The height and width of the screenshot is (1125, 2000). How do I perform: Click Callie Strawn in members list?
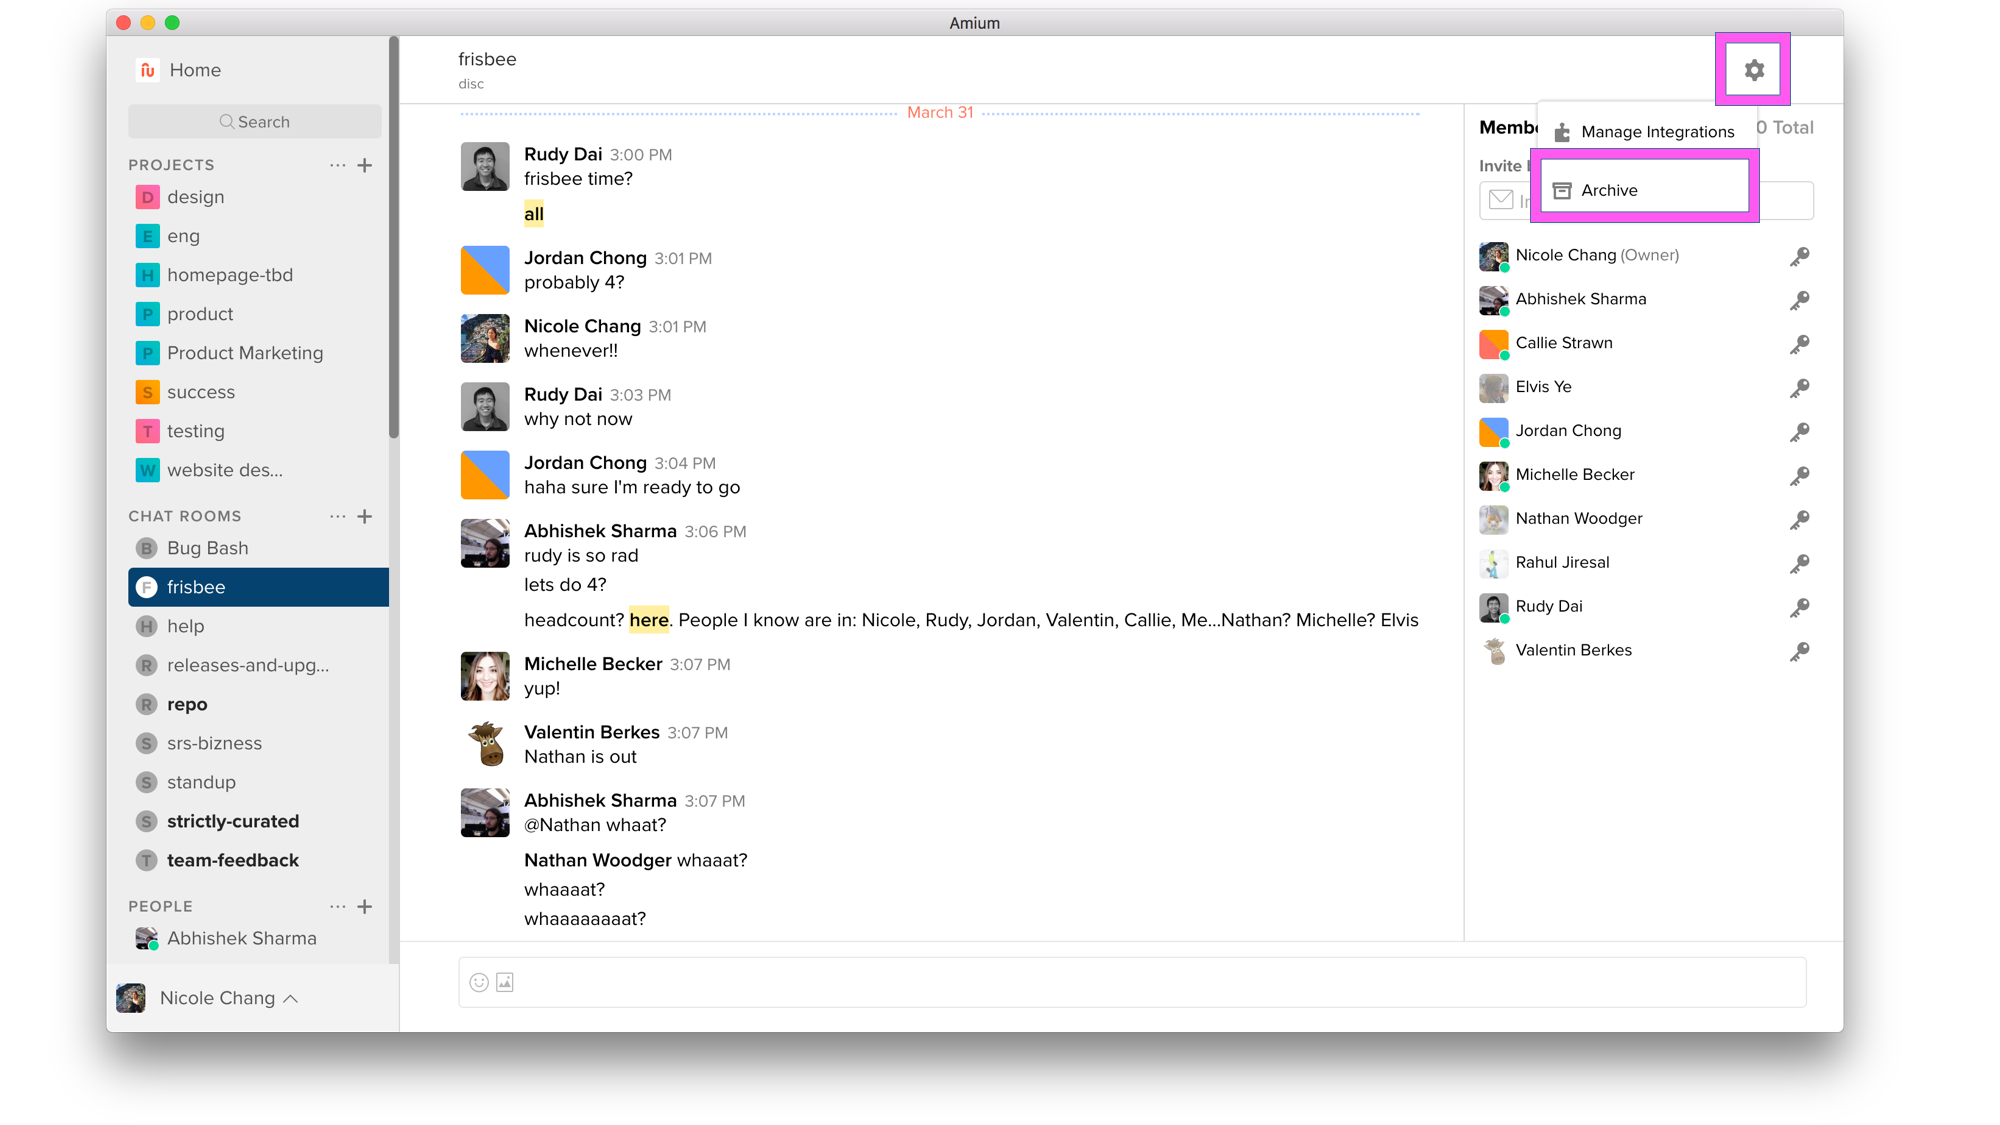1563,343
